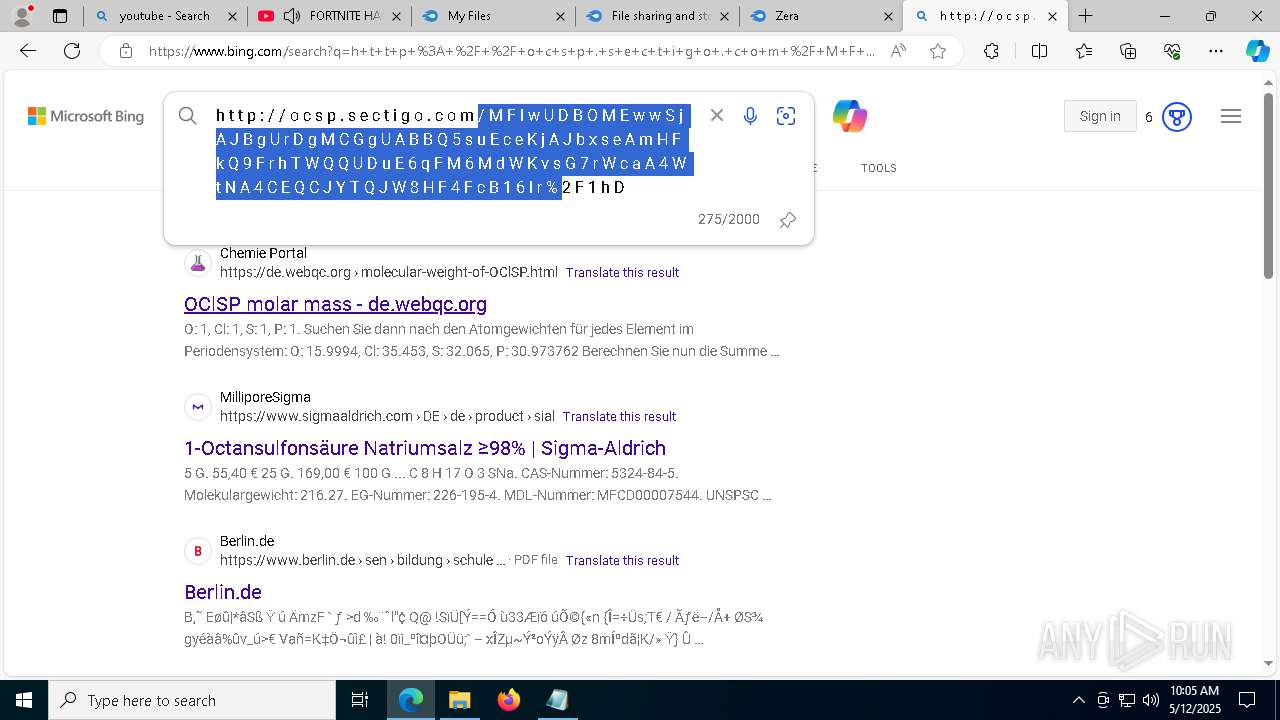Screen dimensions: 1280x720
Task: Open the TOOLS search filter
Action: click(878, 168)
